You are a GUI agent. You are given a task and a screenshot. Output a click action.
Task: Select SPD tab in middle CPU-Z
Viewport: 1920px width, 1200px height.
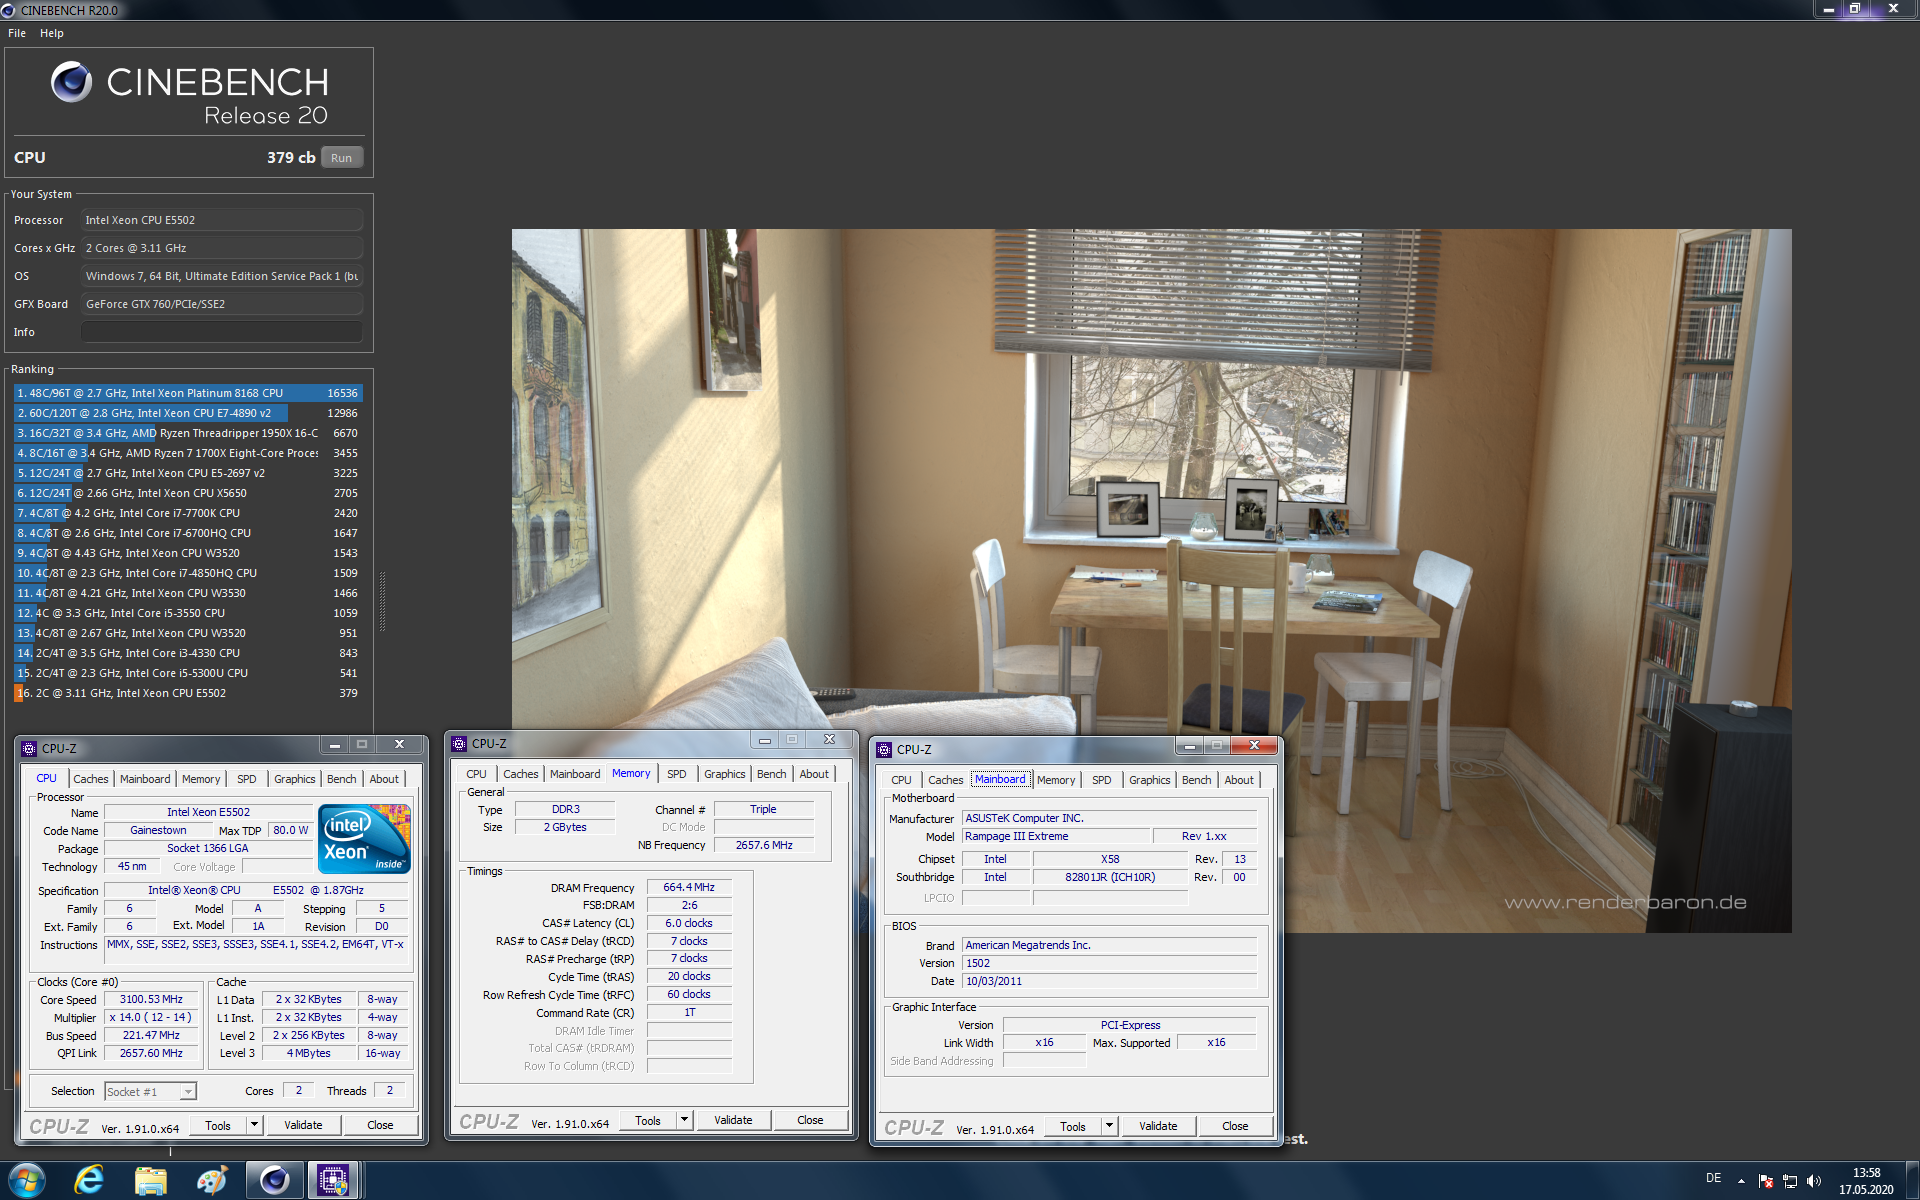[677, 774]
